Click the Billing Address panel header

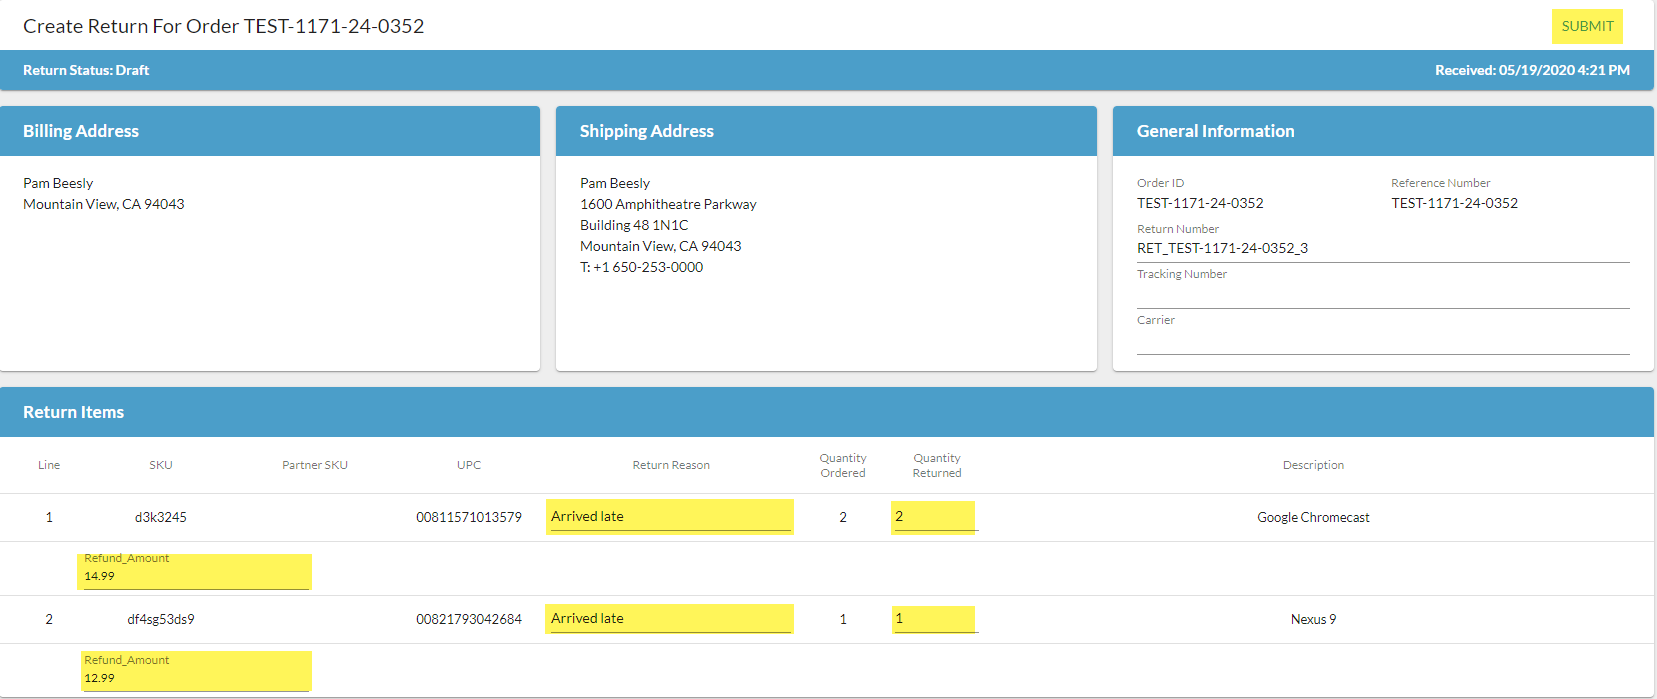(81, 131)
